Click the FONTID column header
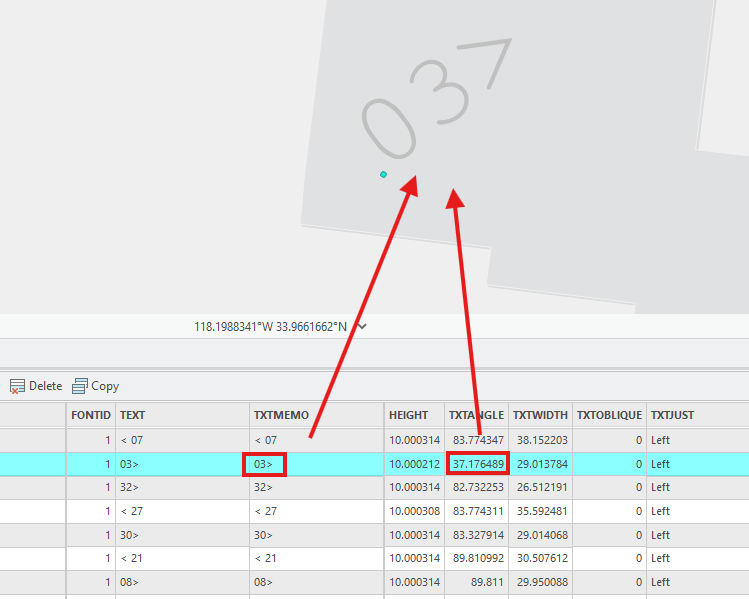749x599 pixels. (91, 415)
